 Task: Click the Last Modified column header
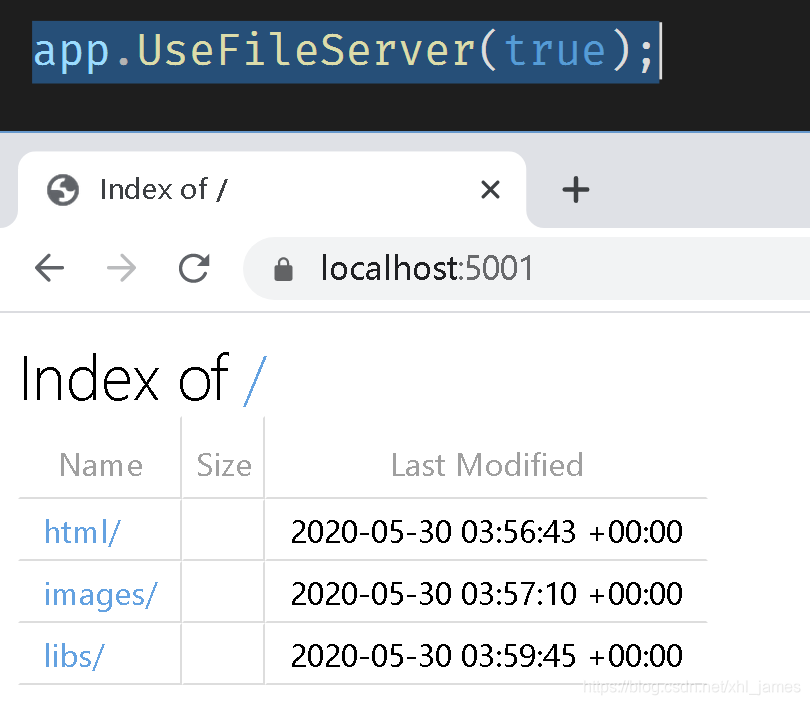487,465
